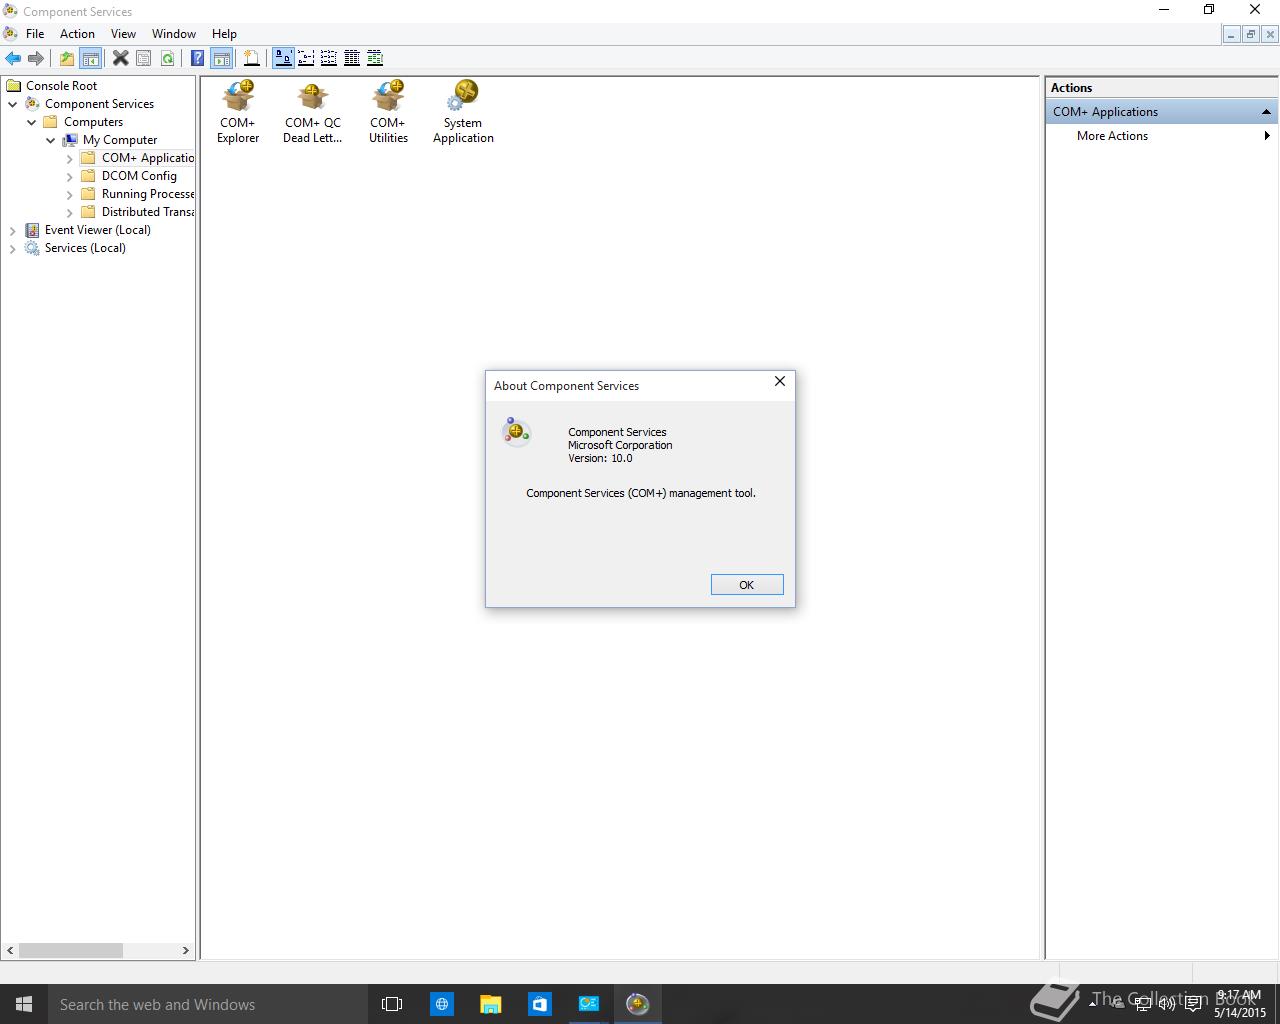Click left arrow of tree horizontal scrollbar
Screen dimensions: 1280x1024
tap(11, 950)
